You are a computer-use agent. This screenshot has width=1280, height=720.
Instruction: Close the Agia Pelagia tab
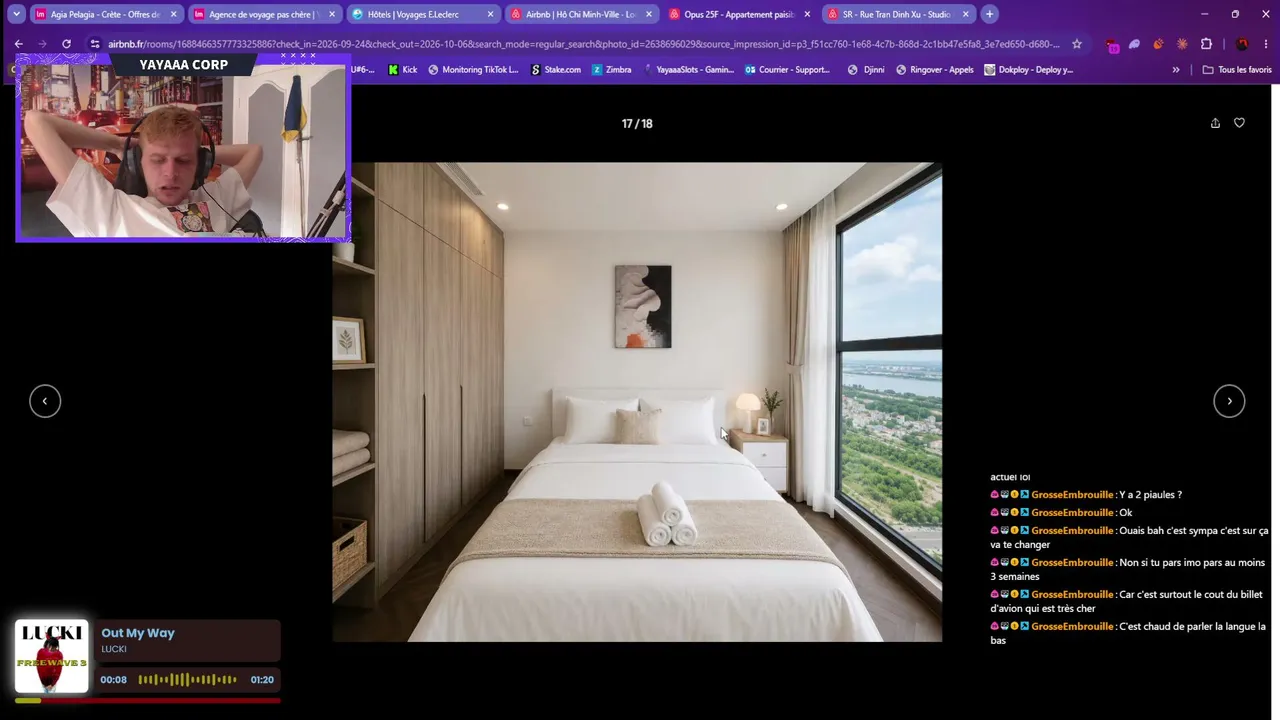(x=174, y=14)
